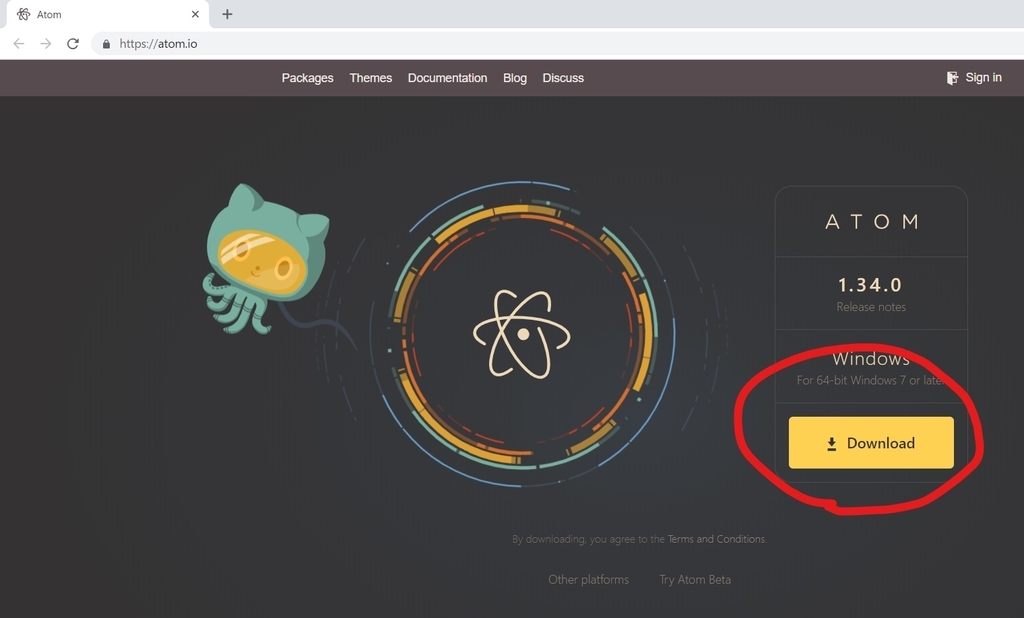
Task: Reload the page
Action: [x=72, y=44]
